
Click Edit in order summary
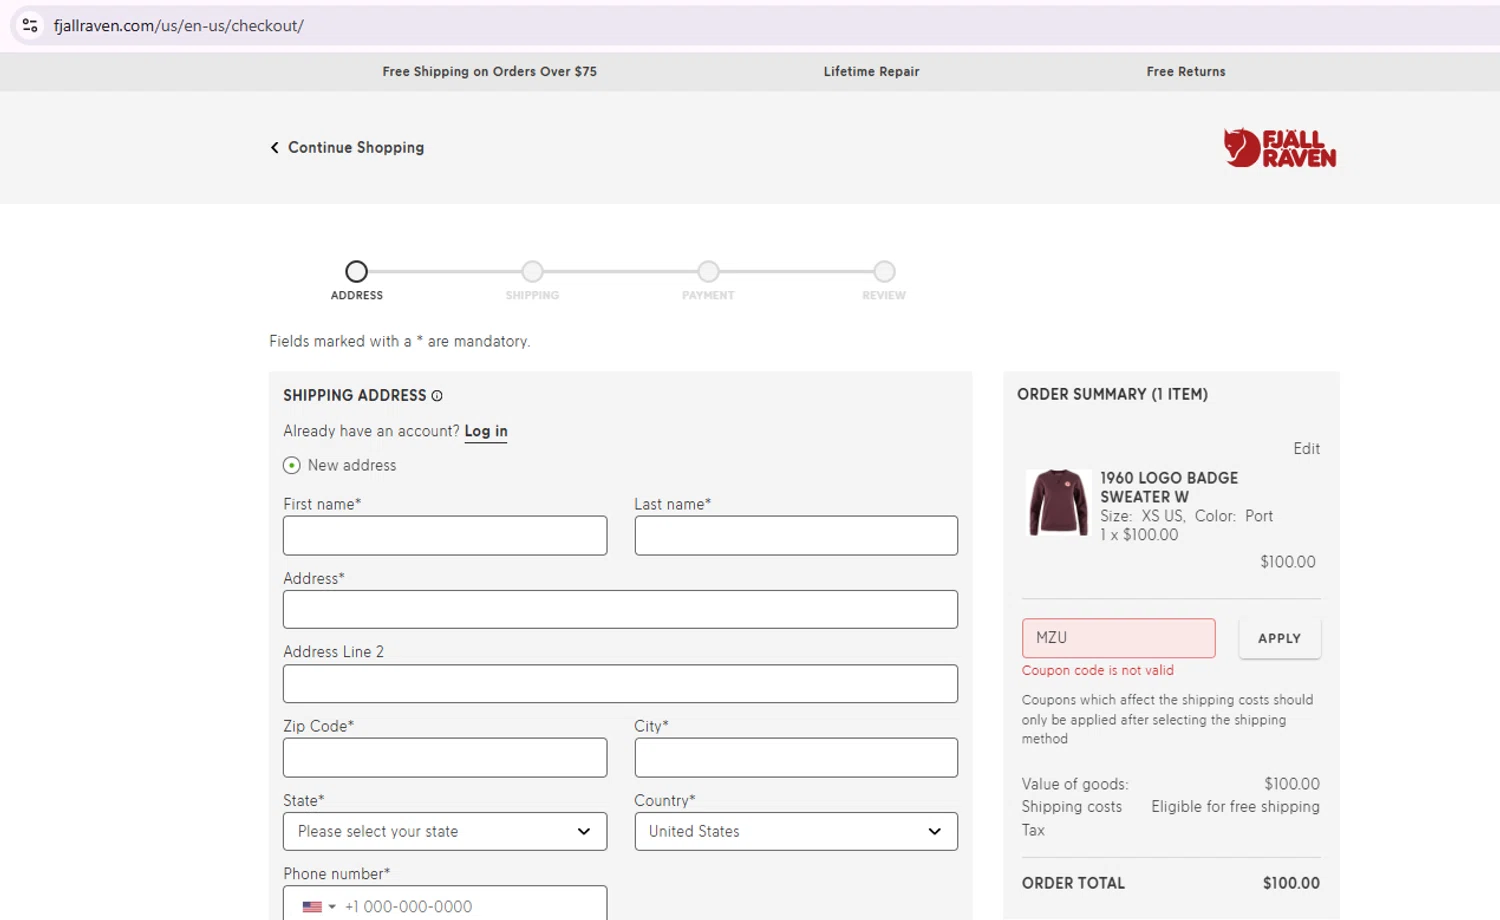pyautogui.click(x=1306, y=449)
